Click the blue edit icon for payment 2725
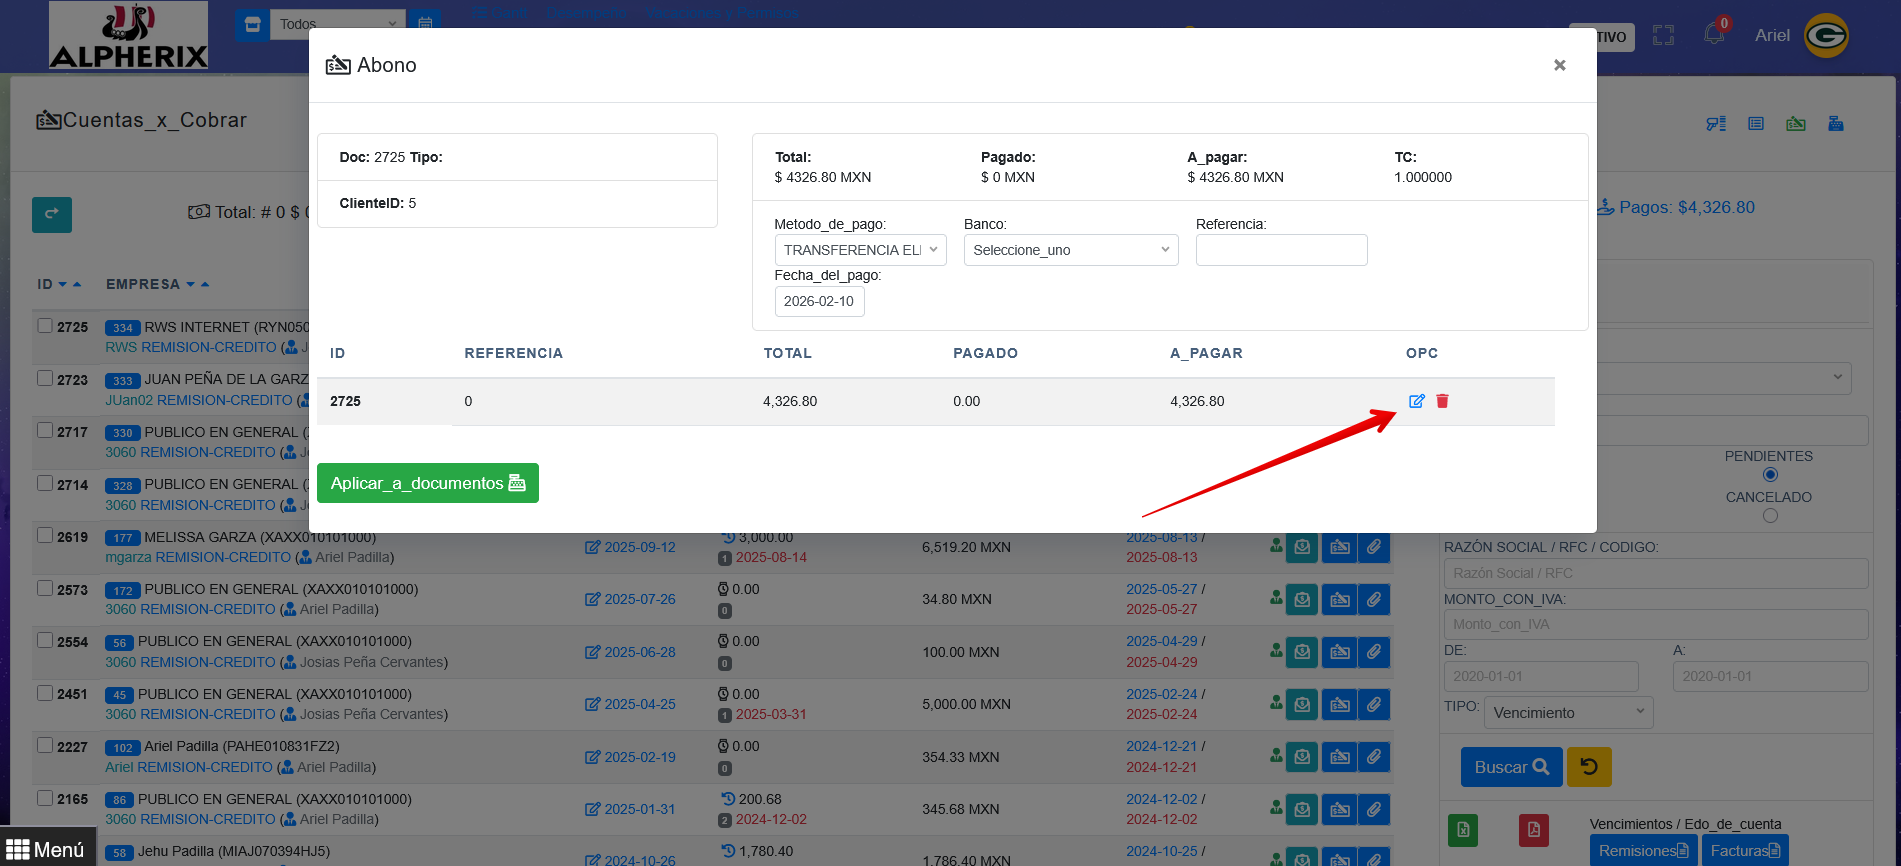The image size is (1901, 866). (x=1416, y=401)
